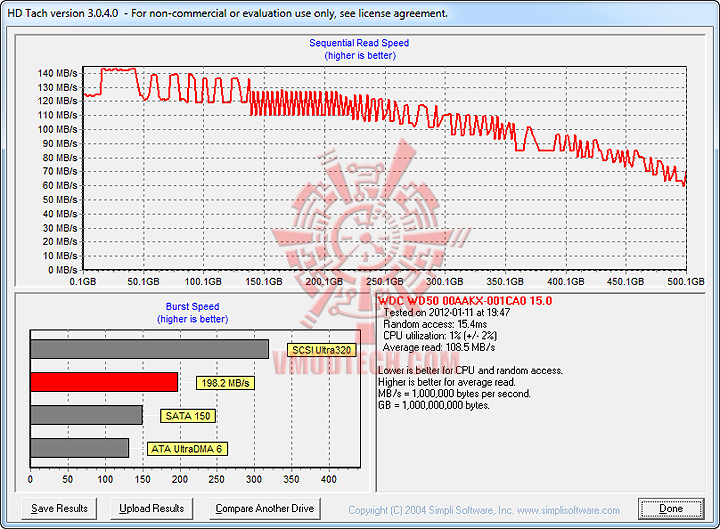Click the SCSI Ultra320 label
The width and height of the screenshot is (720, 529).
[x=321, y=350]
